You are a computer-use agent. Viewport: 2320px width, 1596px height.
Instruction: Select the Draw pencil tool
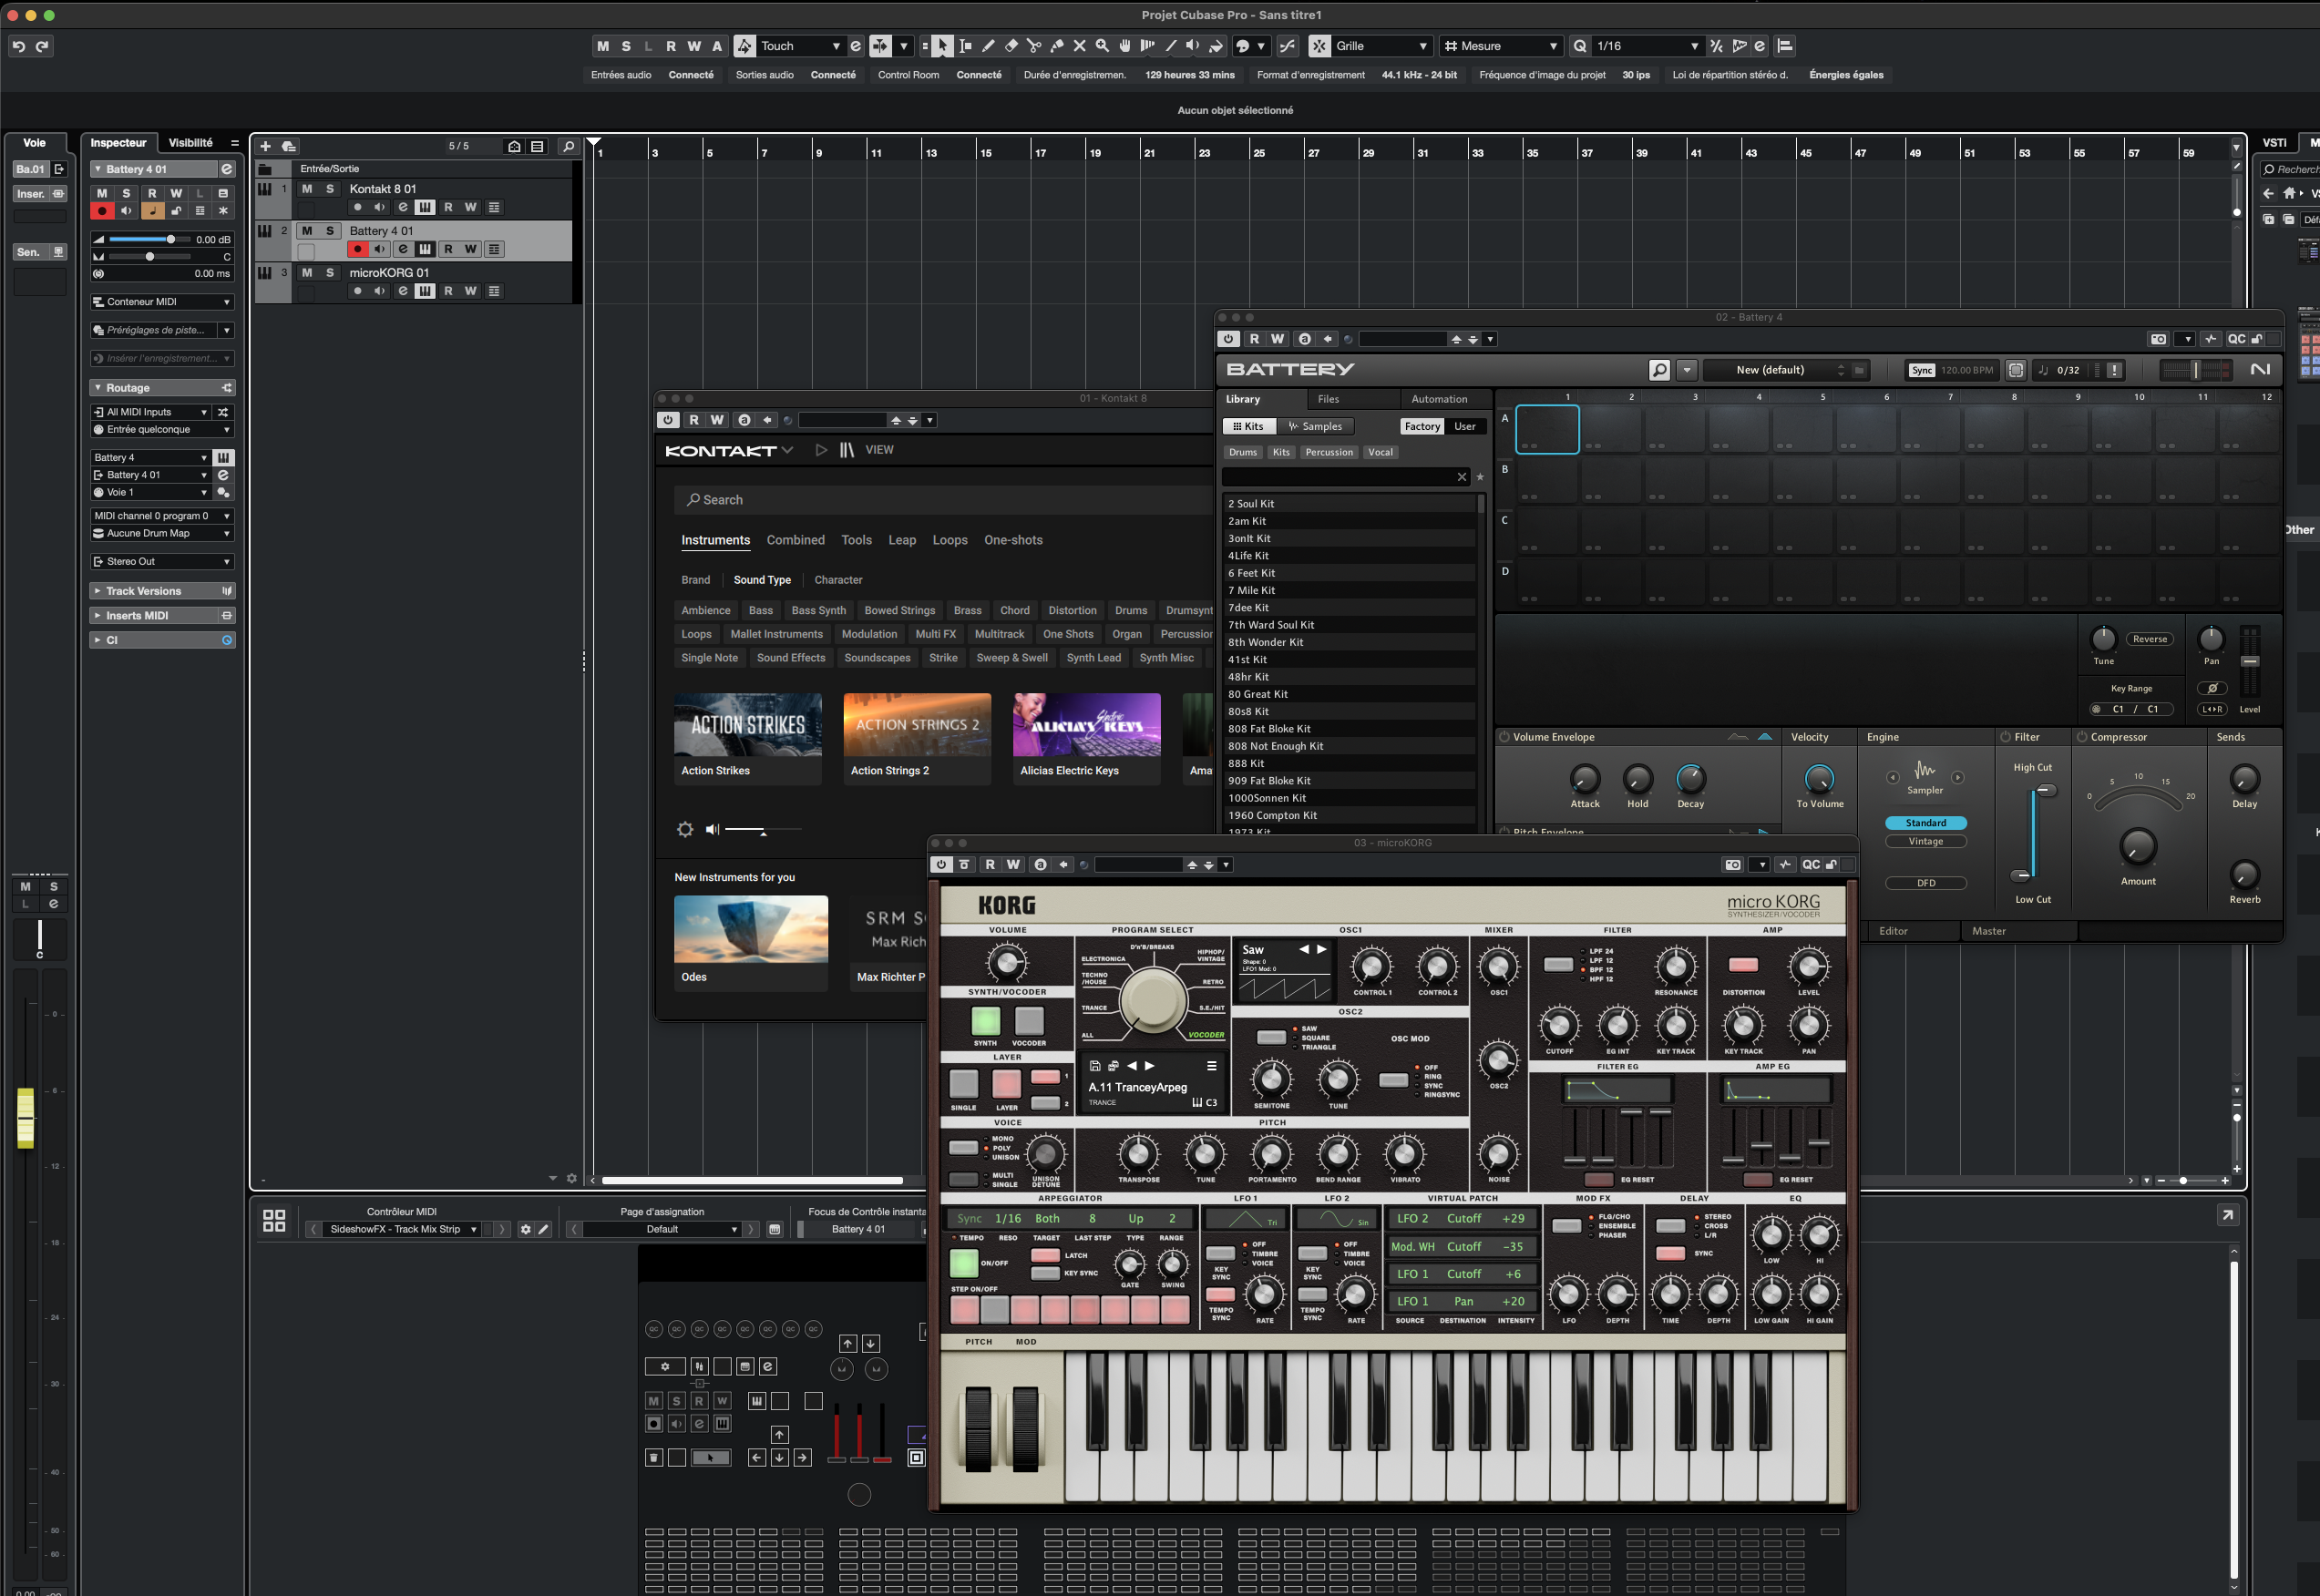tap(988, 46)
